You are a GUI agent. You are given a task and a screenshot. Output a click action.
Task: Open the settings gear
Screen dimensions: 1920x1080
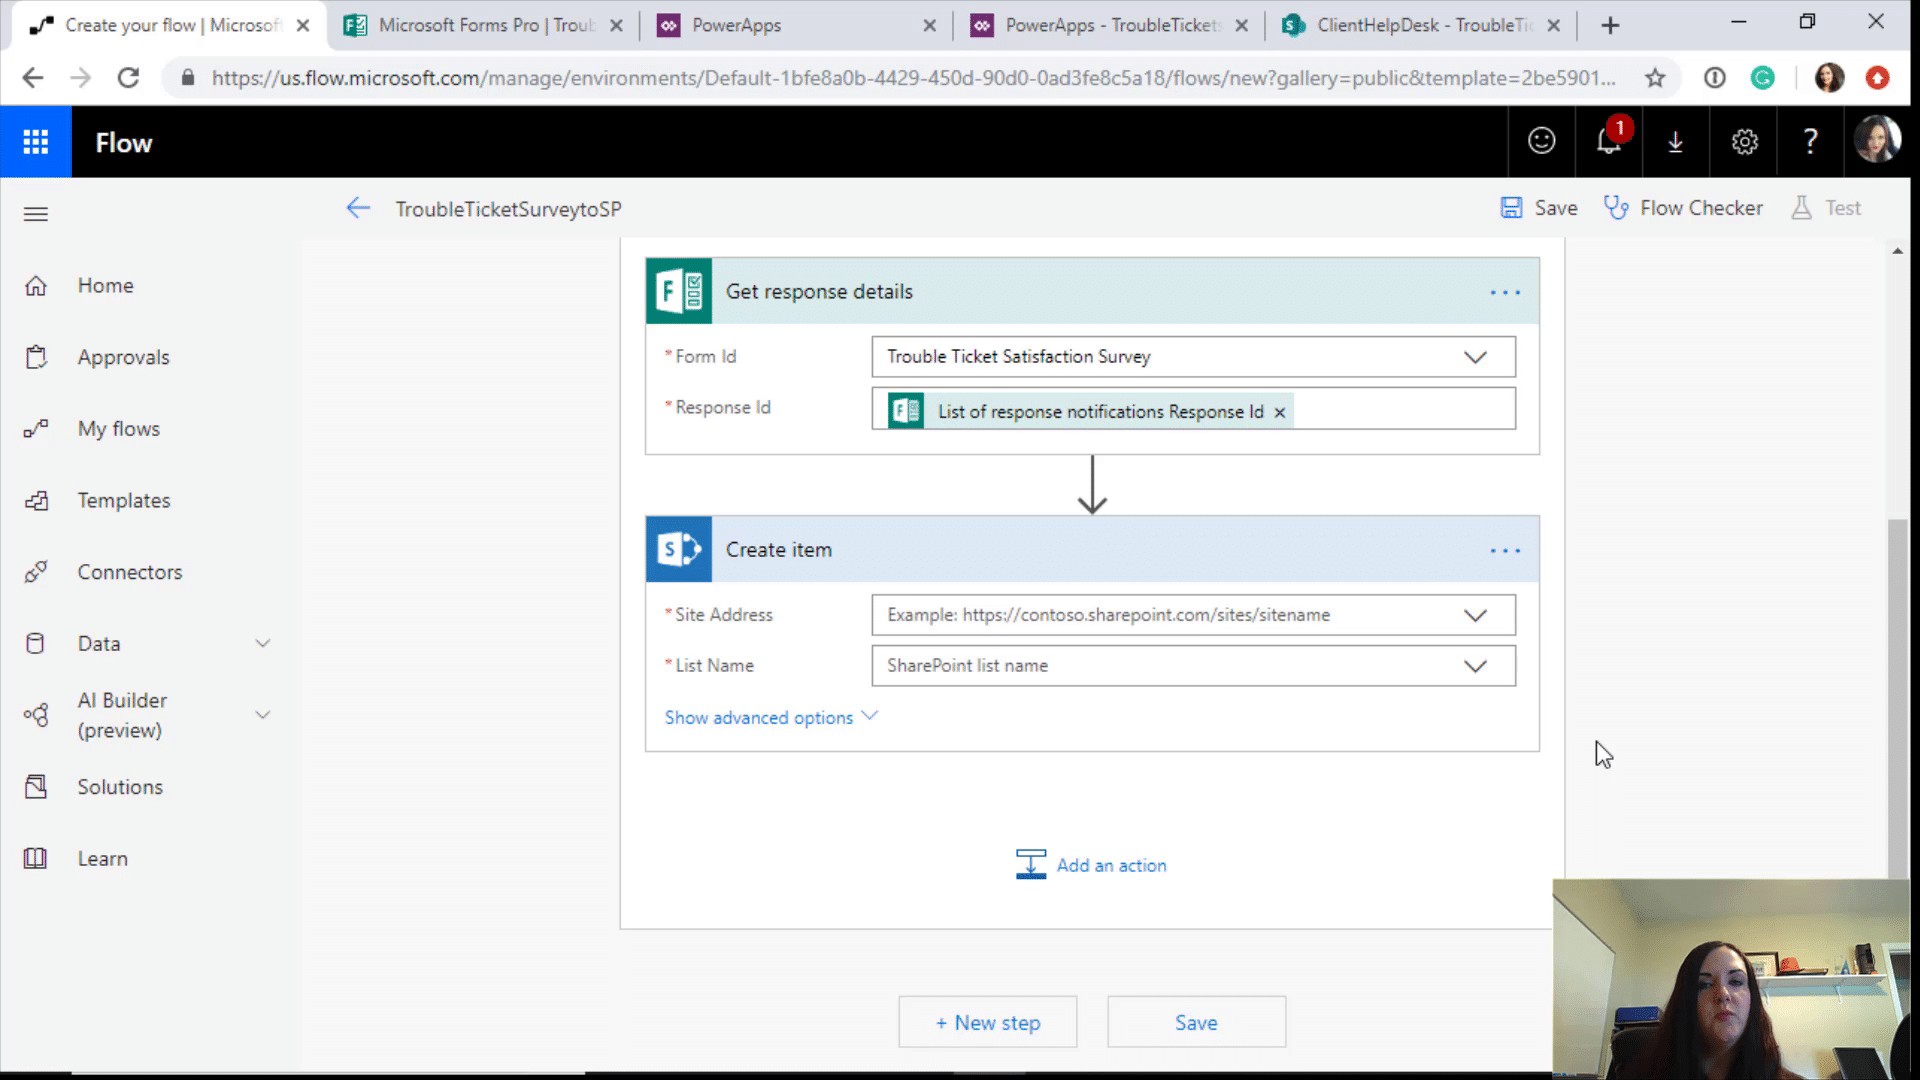[1744, 142]
